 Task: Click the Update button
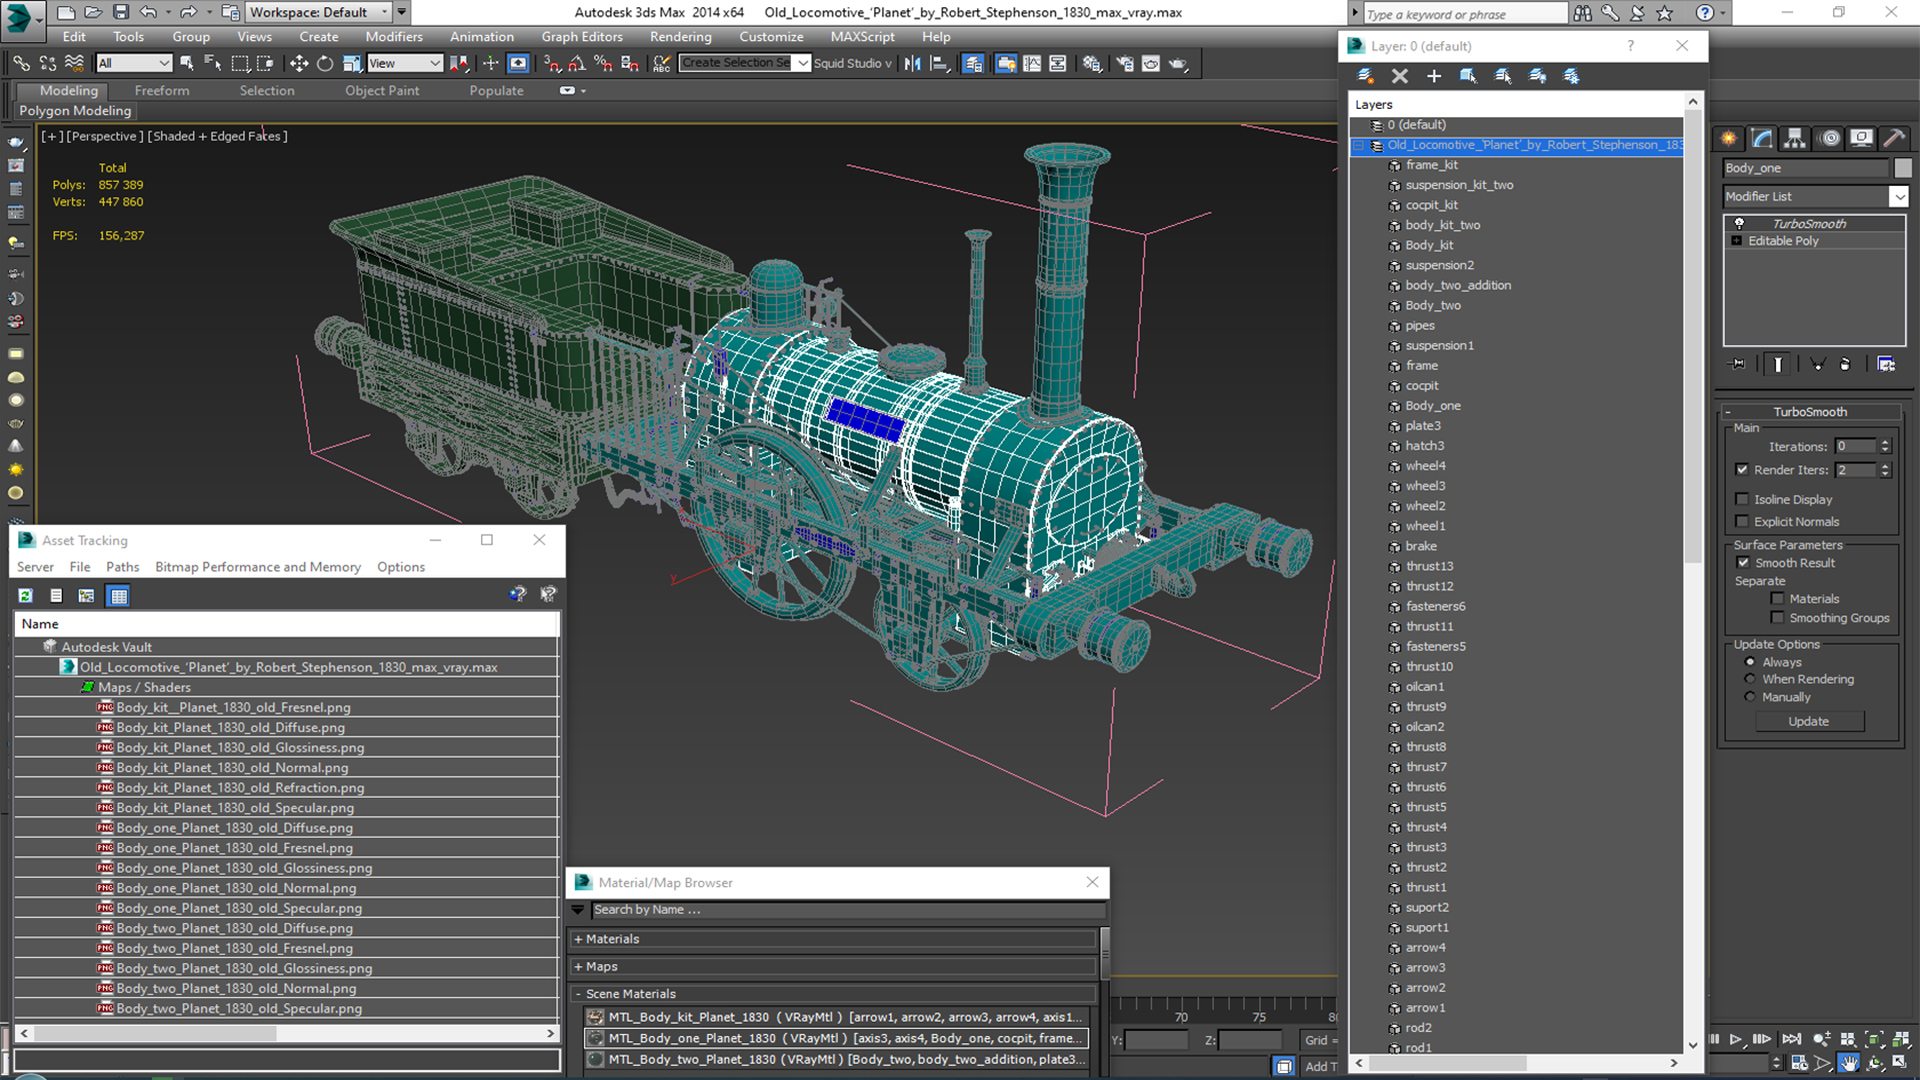(1808, 721)
